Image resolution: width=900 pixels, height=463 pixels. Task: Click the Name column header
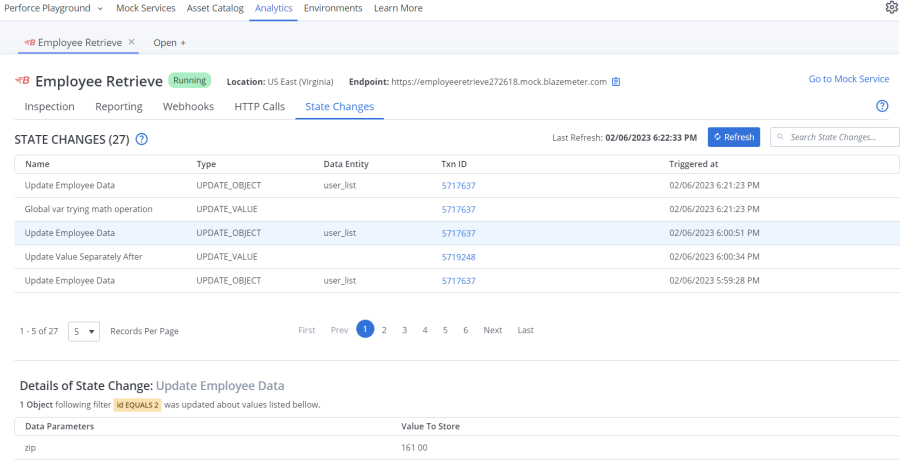pos(37,164)
